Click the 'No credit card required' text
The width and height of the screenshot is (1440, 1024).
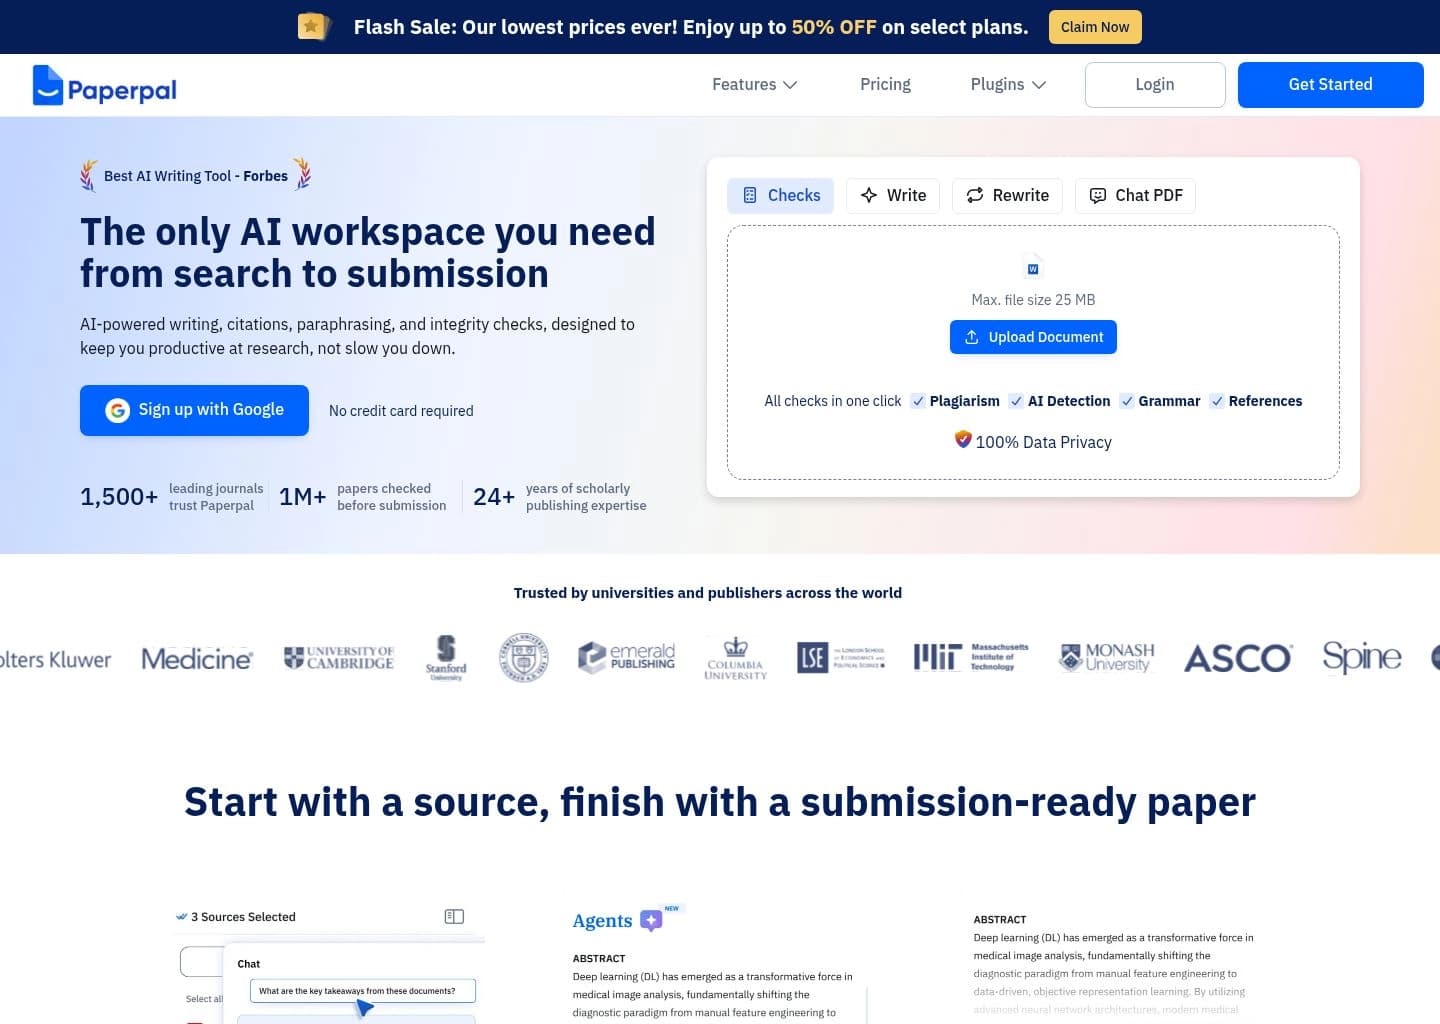[401, 411]
